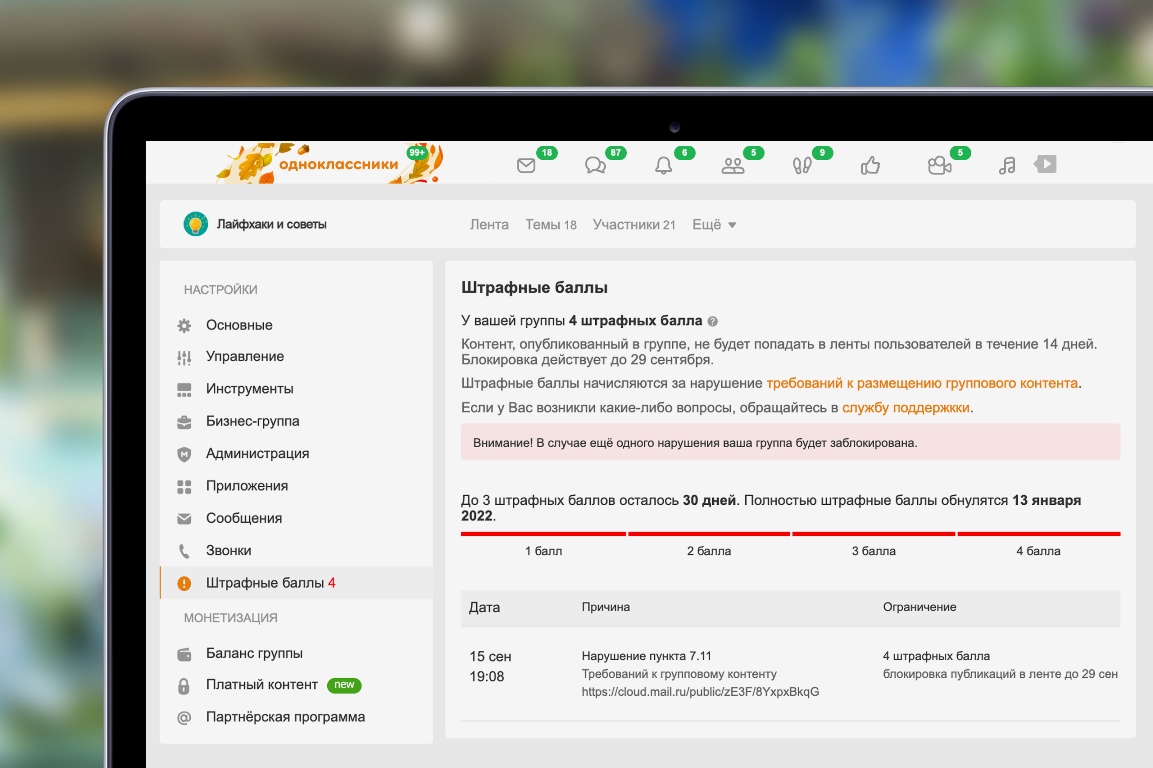Open the Лайфхаки и советы group avatar
The height and width of the screenshot is (768, 1153).
(x=195, y=224)
